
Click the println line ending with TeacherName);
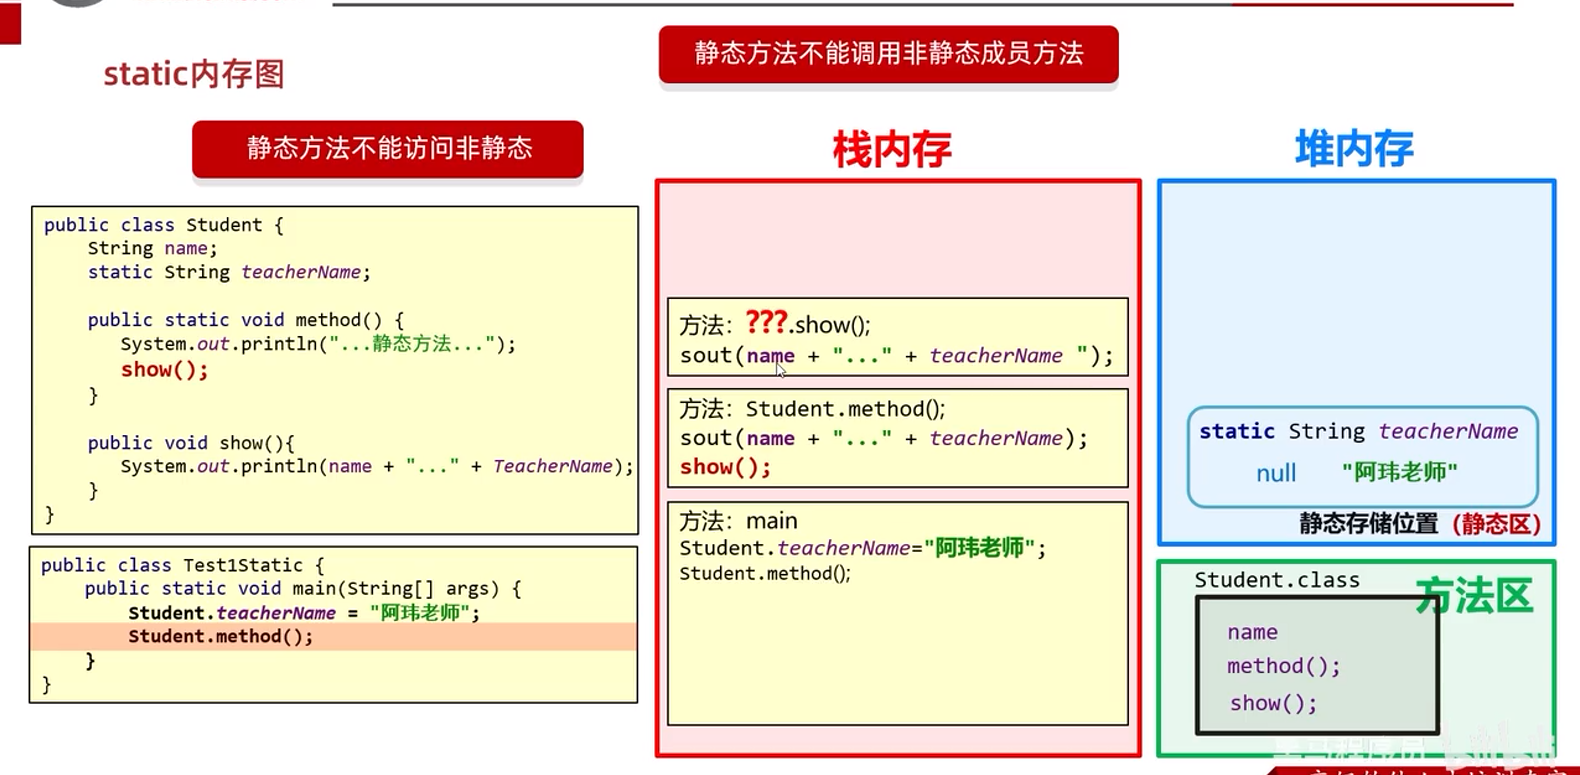[x=377, y=466]
